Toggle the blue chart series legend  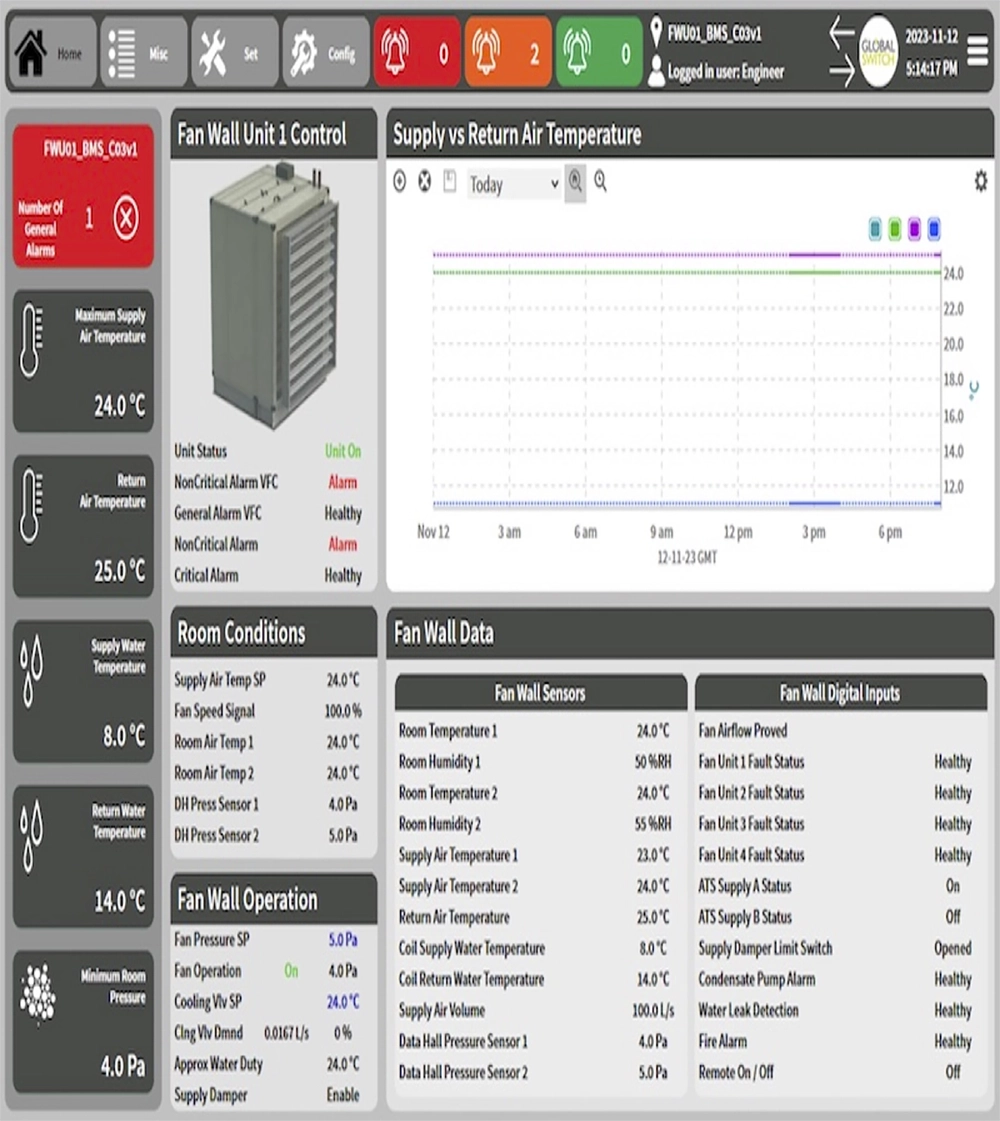[934, 229]
